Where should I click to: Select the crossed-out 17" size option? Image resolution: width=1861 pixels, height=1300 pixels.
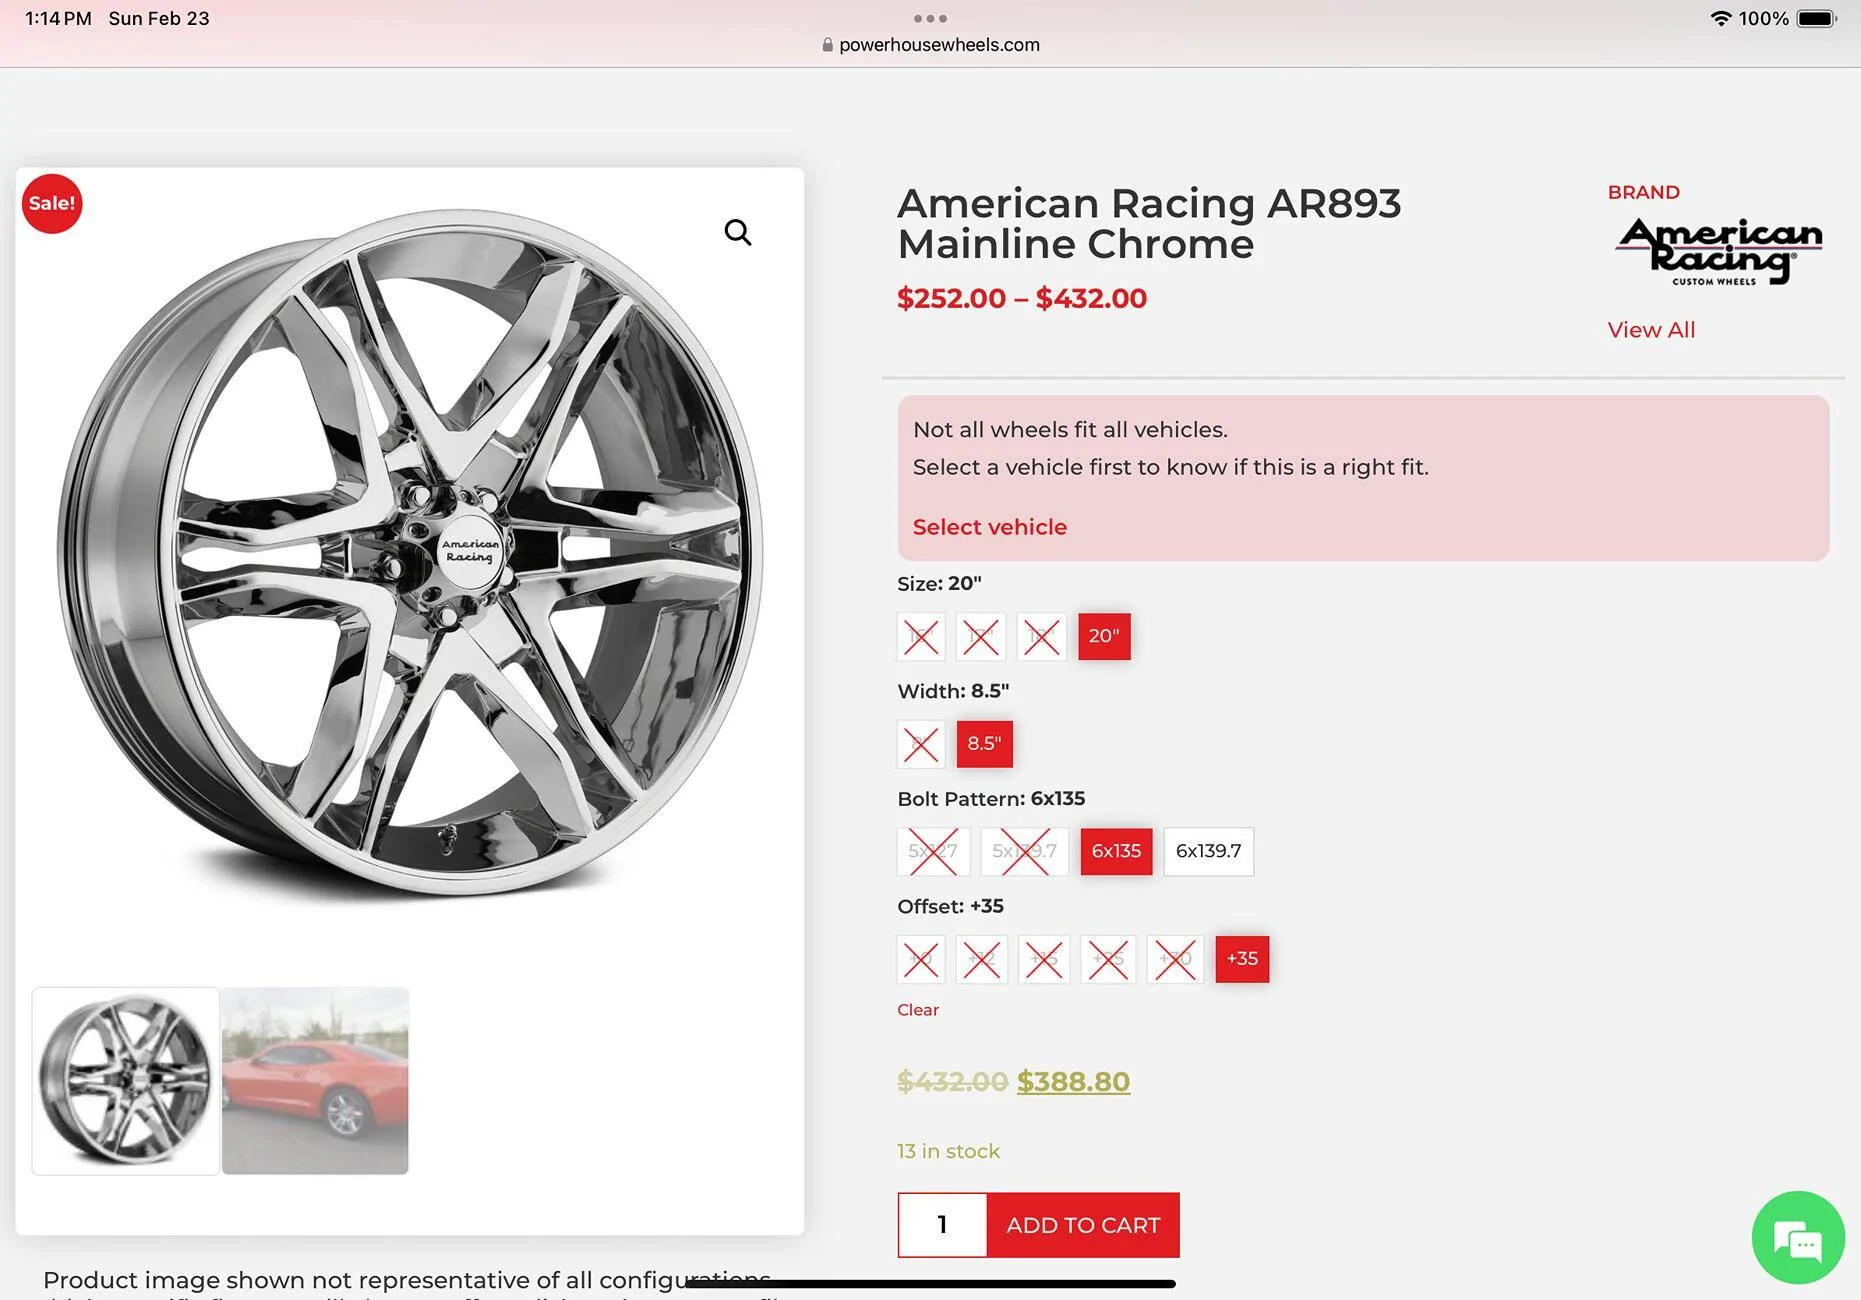click(981, 636)
